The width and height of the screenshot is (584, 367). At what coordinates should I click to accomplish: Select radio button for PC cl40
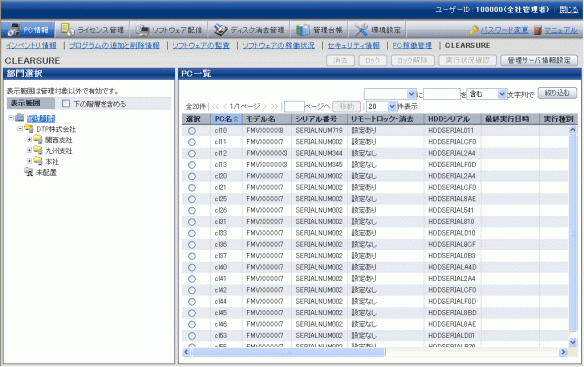point(192,268)
